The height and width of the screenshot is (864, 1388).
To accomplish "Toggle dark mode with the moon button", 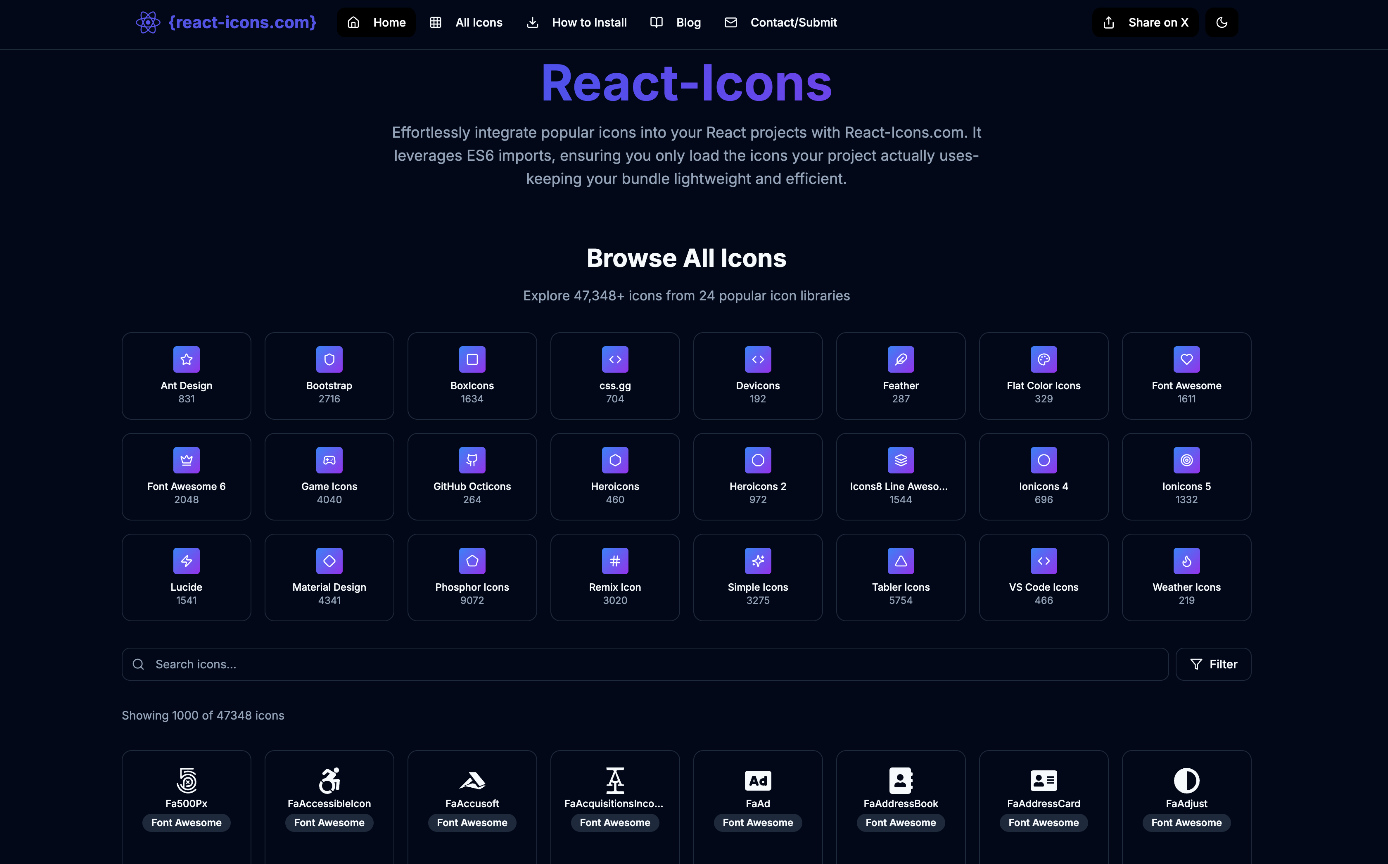I will 1222,22.
